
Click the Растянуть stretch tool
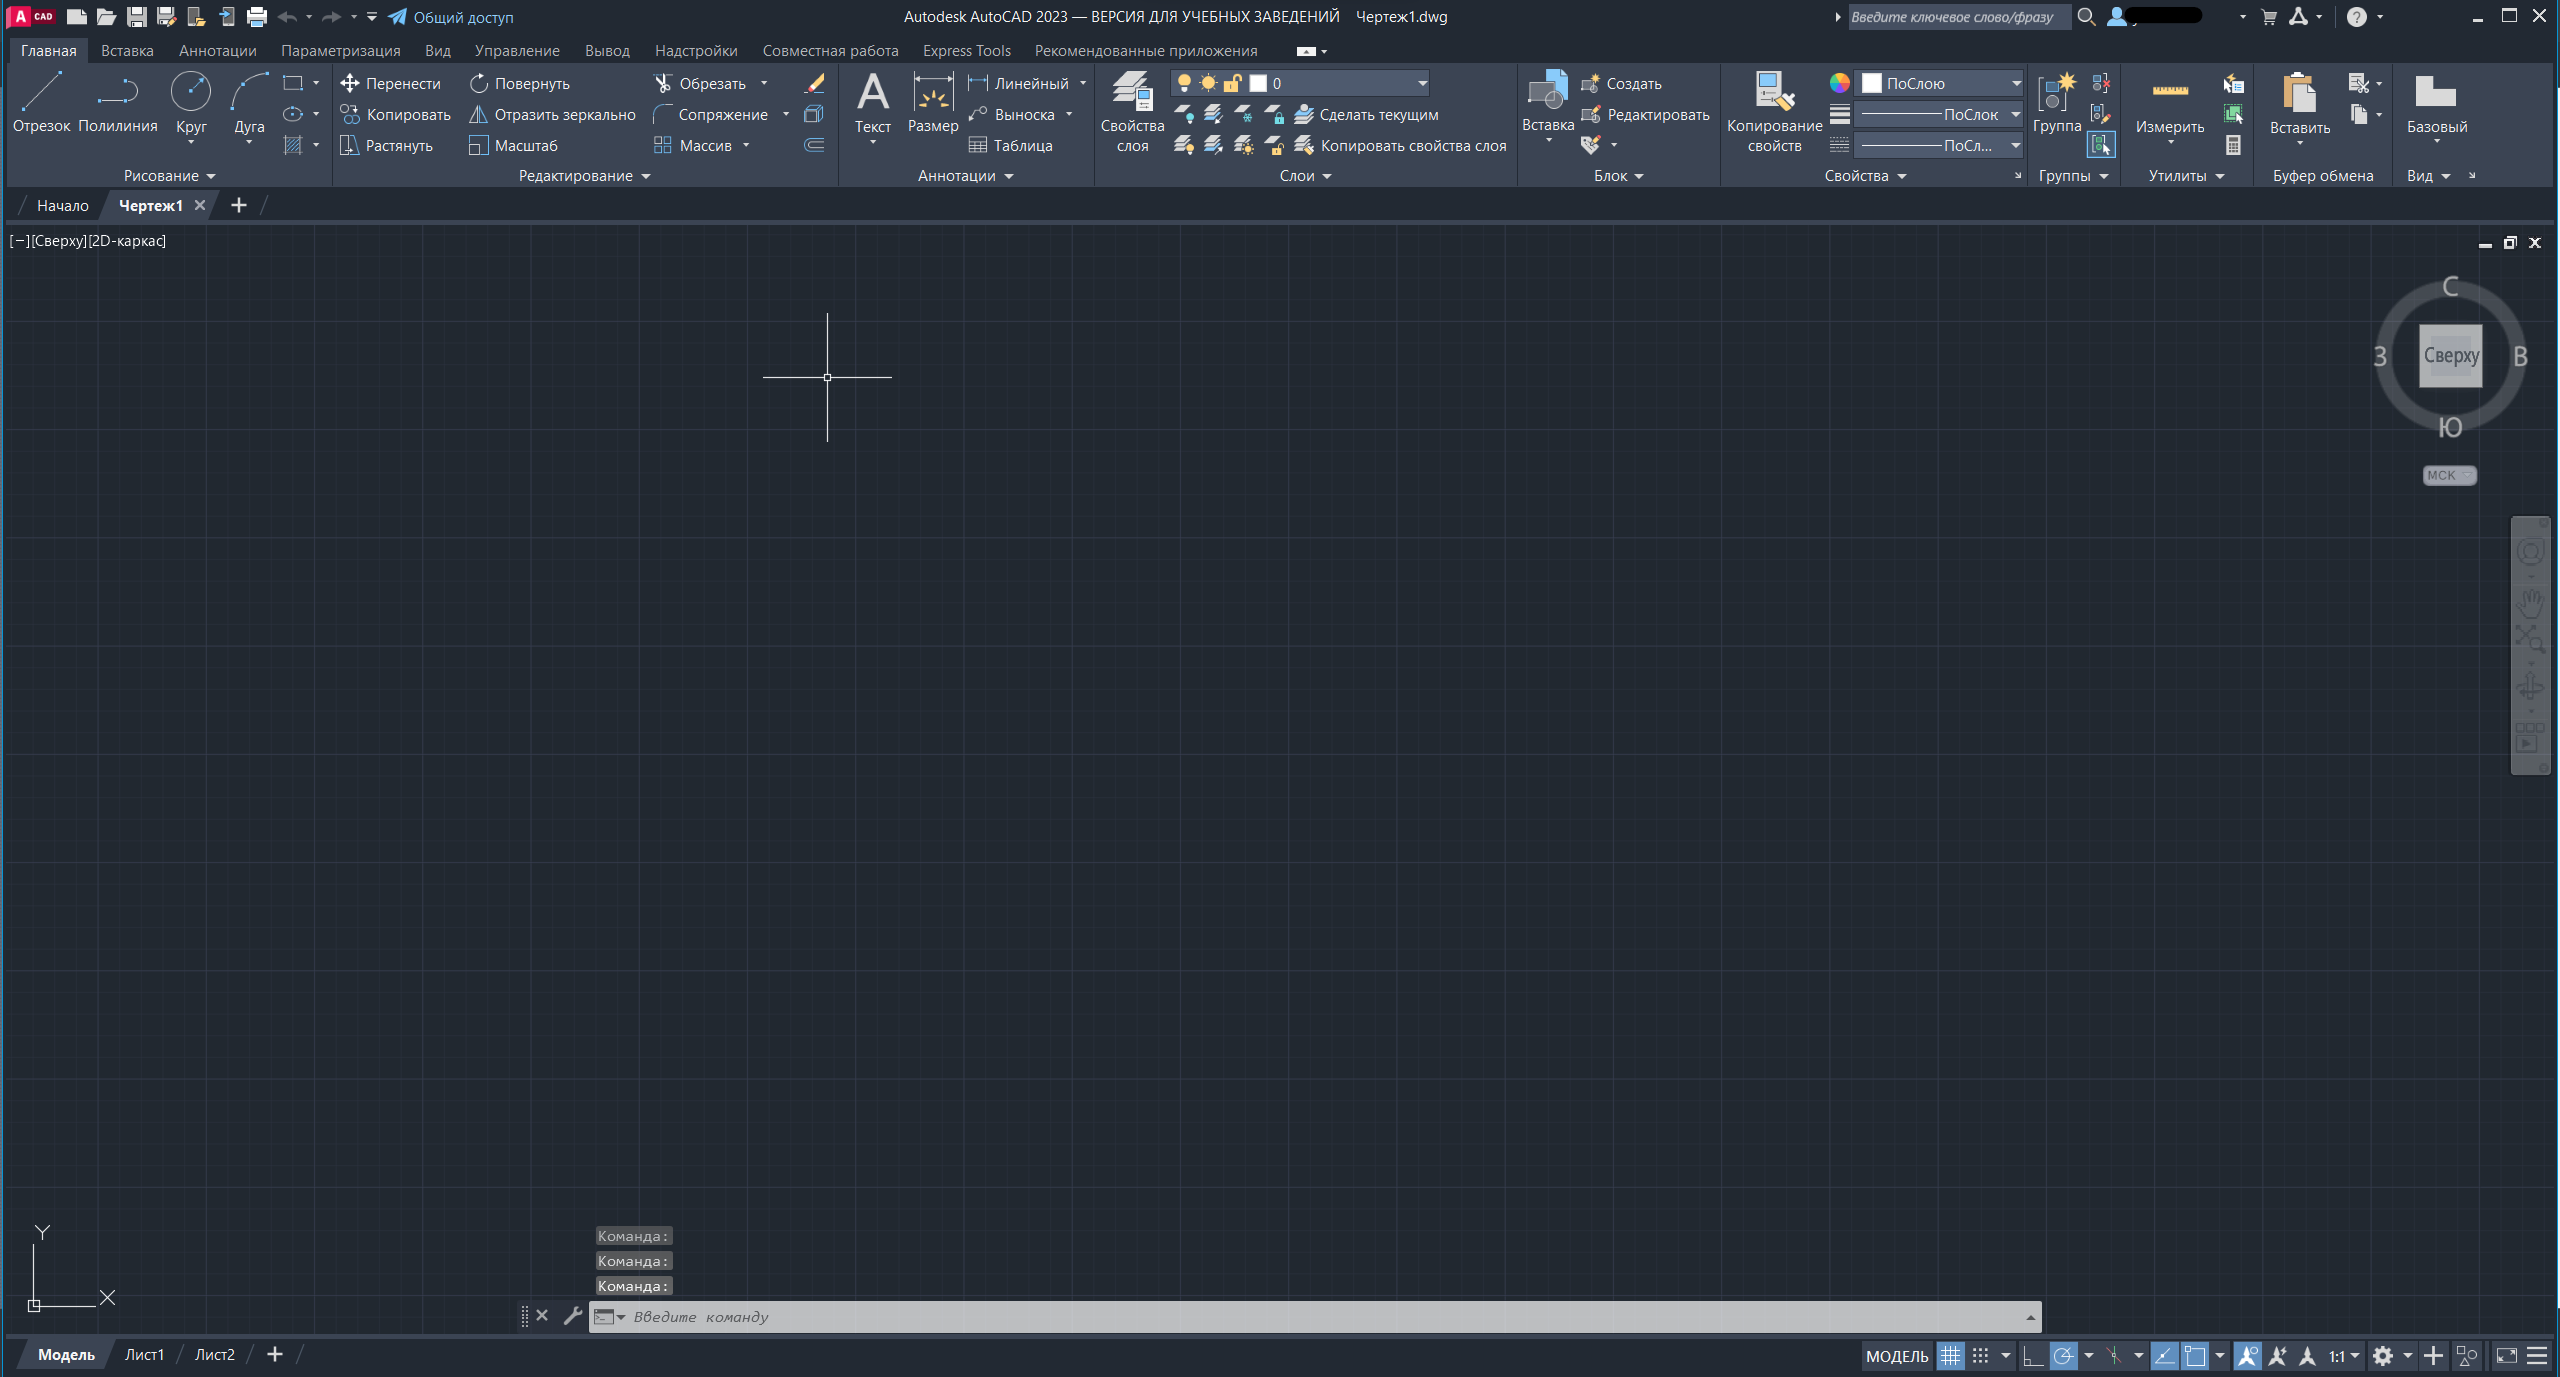(x=386, y=145)
